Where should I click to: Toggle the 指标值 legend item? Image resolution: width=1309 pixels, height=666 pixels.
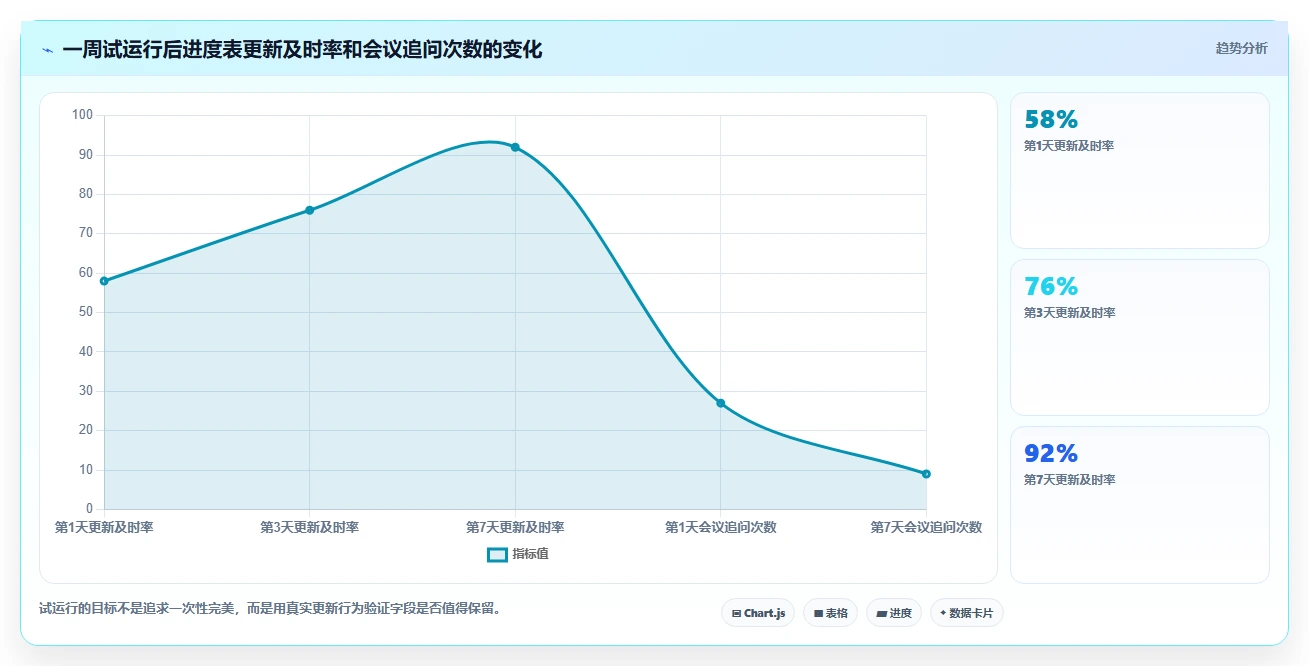518,554
